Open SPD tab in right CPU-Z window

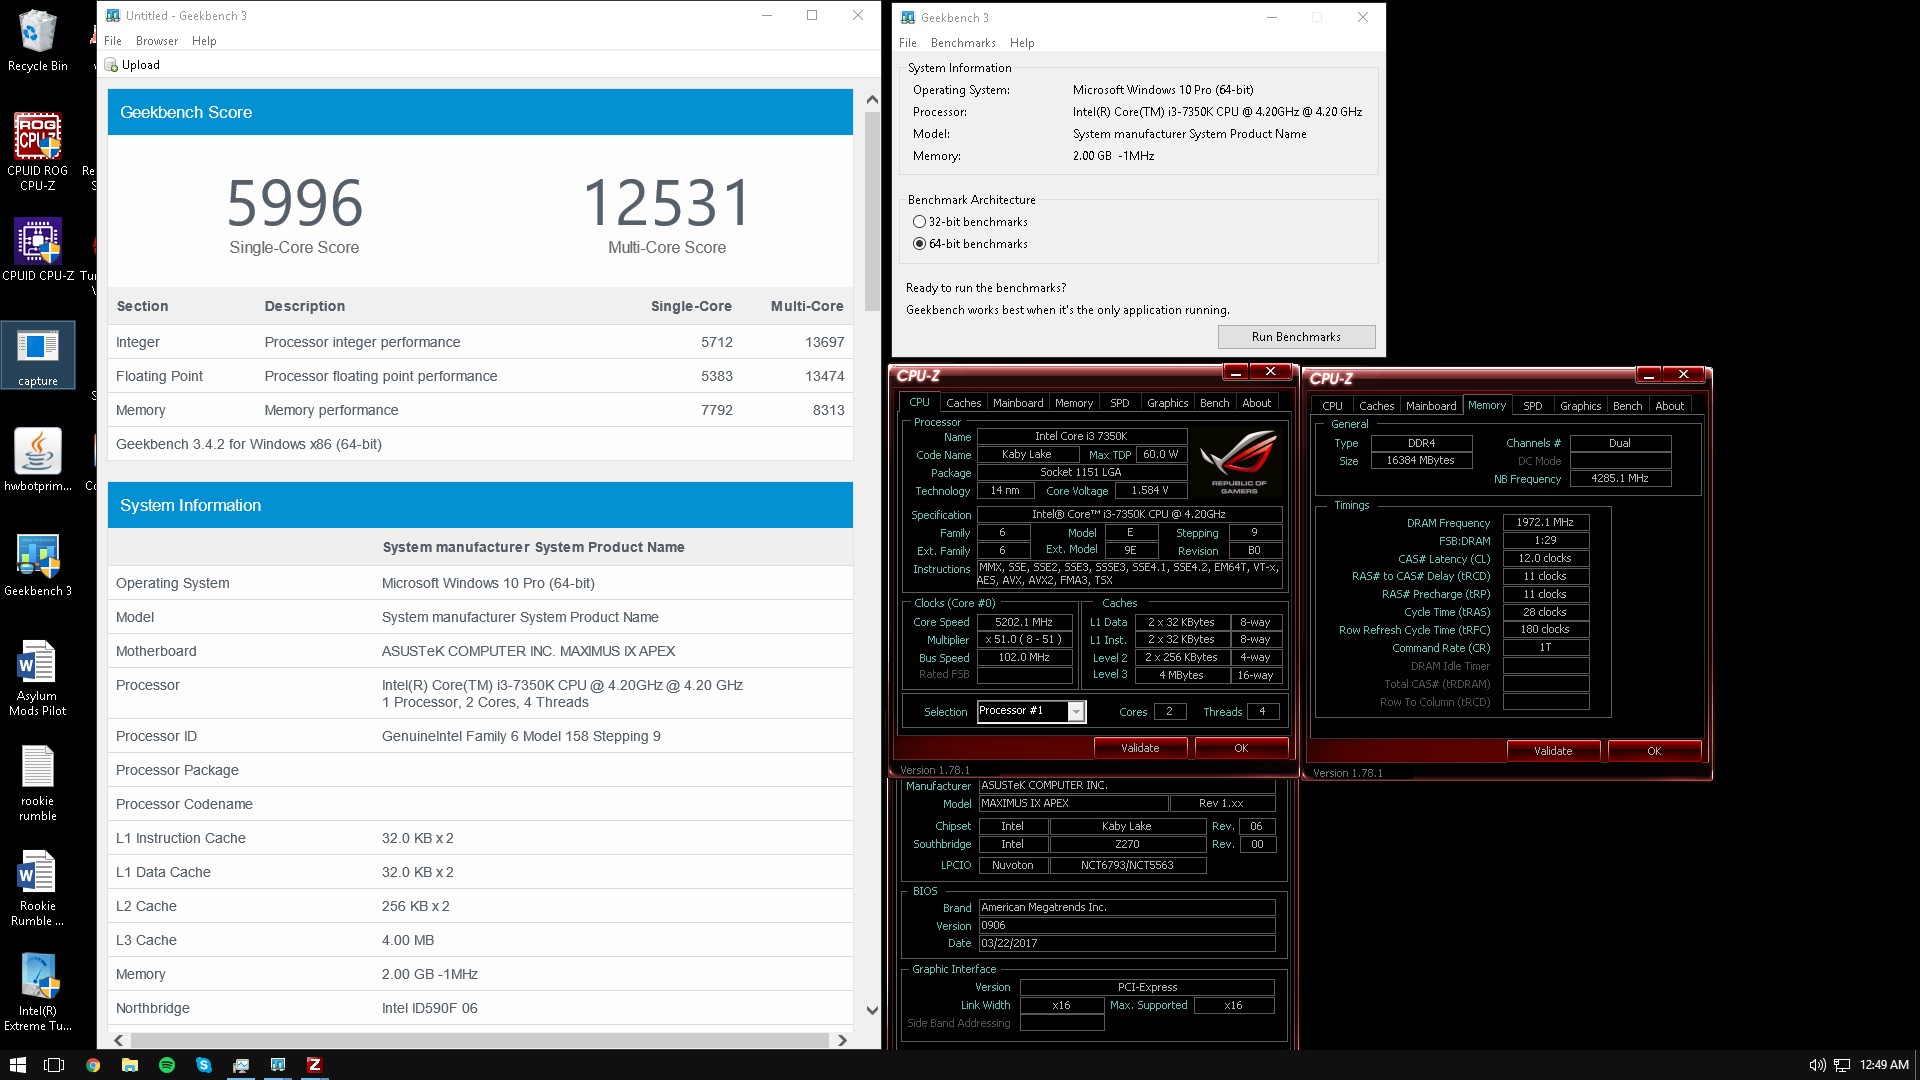tap(1533, 406)
